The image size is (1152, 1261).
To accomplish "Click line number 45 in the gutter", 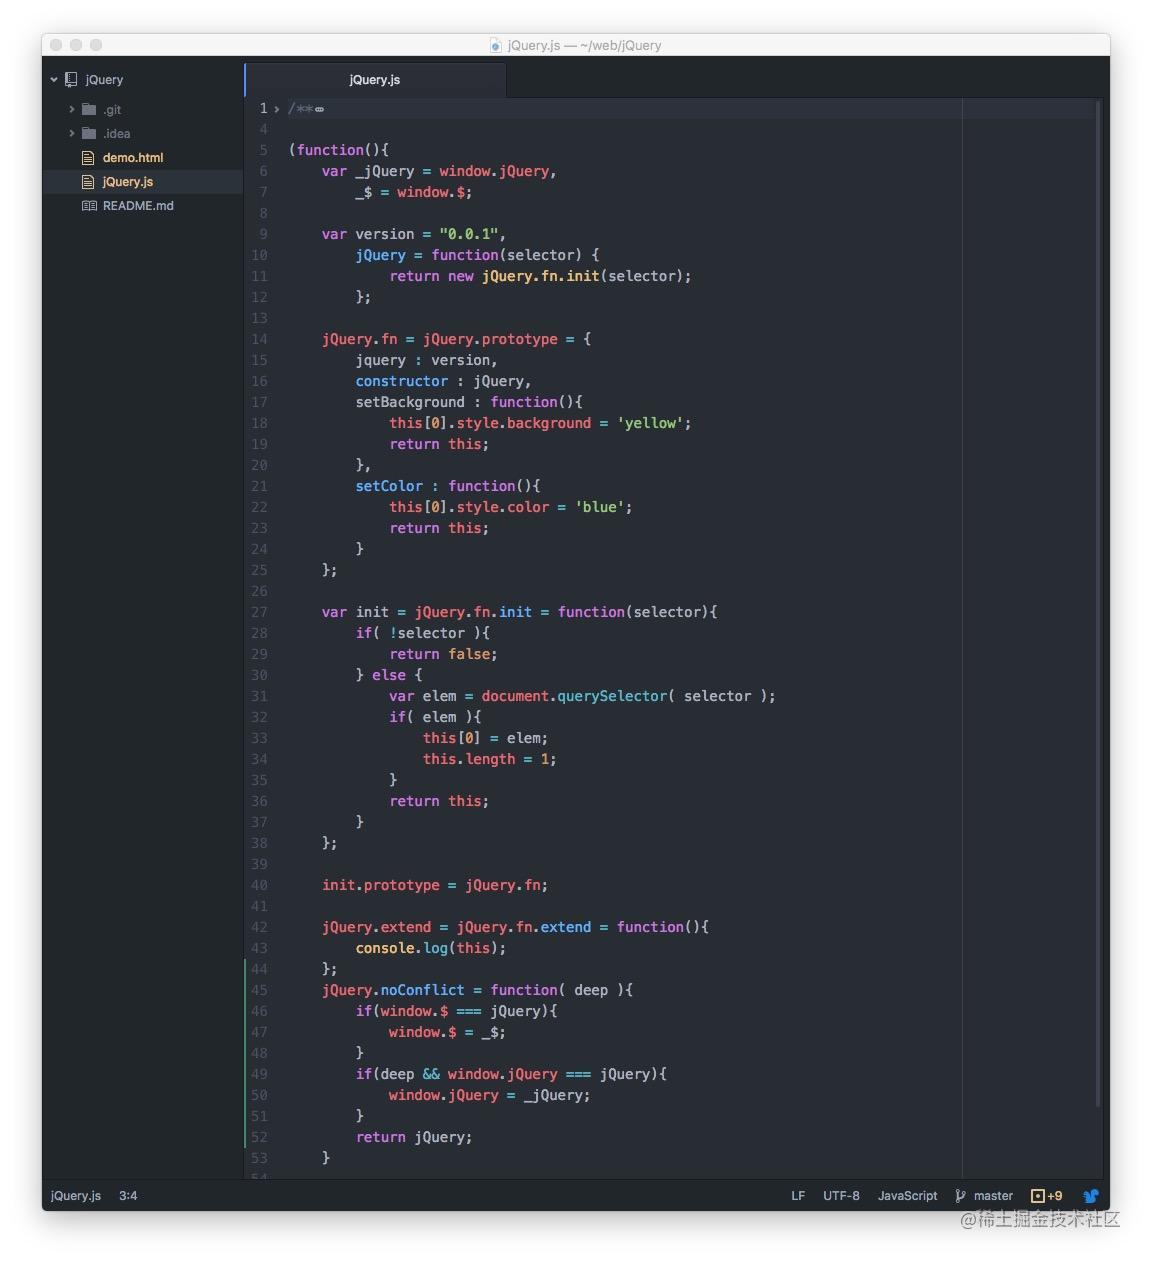I will coord(259,990).
